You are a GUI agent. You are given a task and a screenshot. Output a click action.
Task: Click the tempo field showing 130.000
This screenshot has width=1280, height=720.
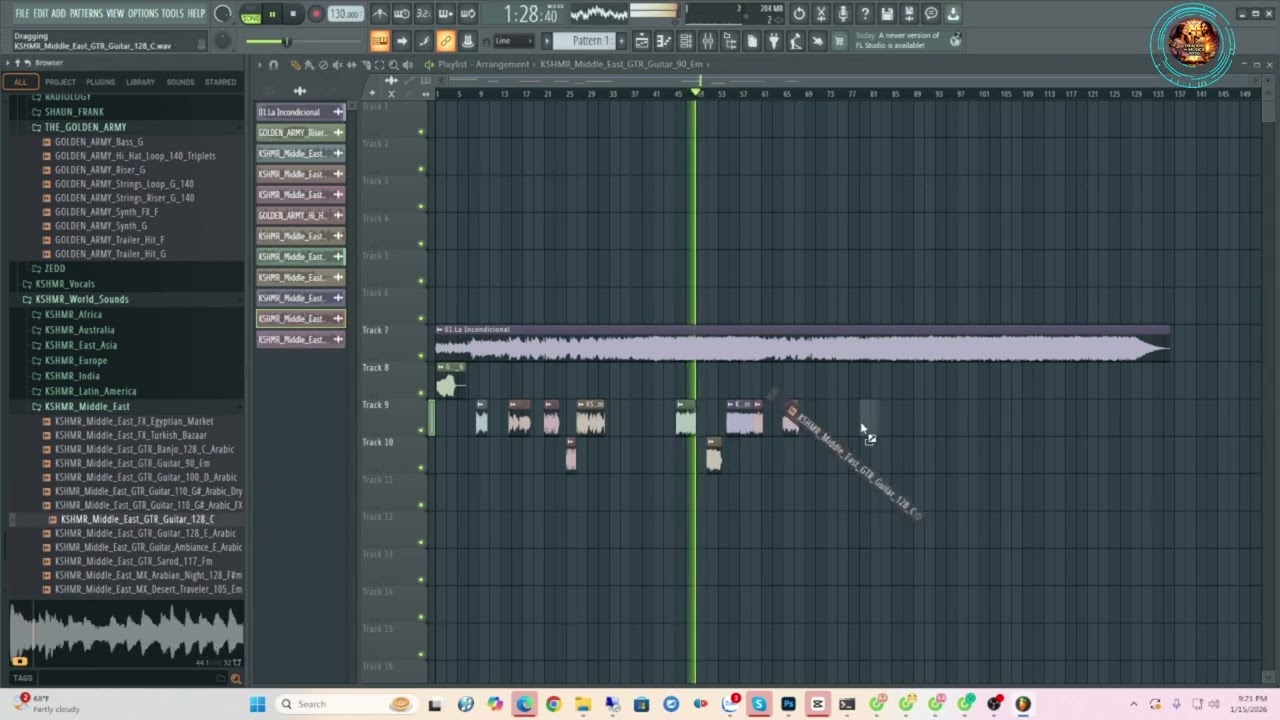pyautogui.click(x=345, y=15)
